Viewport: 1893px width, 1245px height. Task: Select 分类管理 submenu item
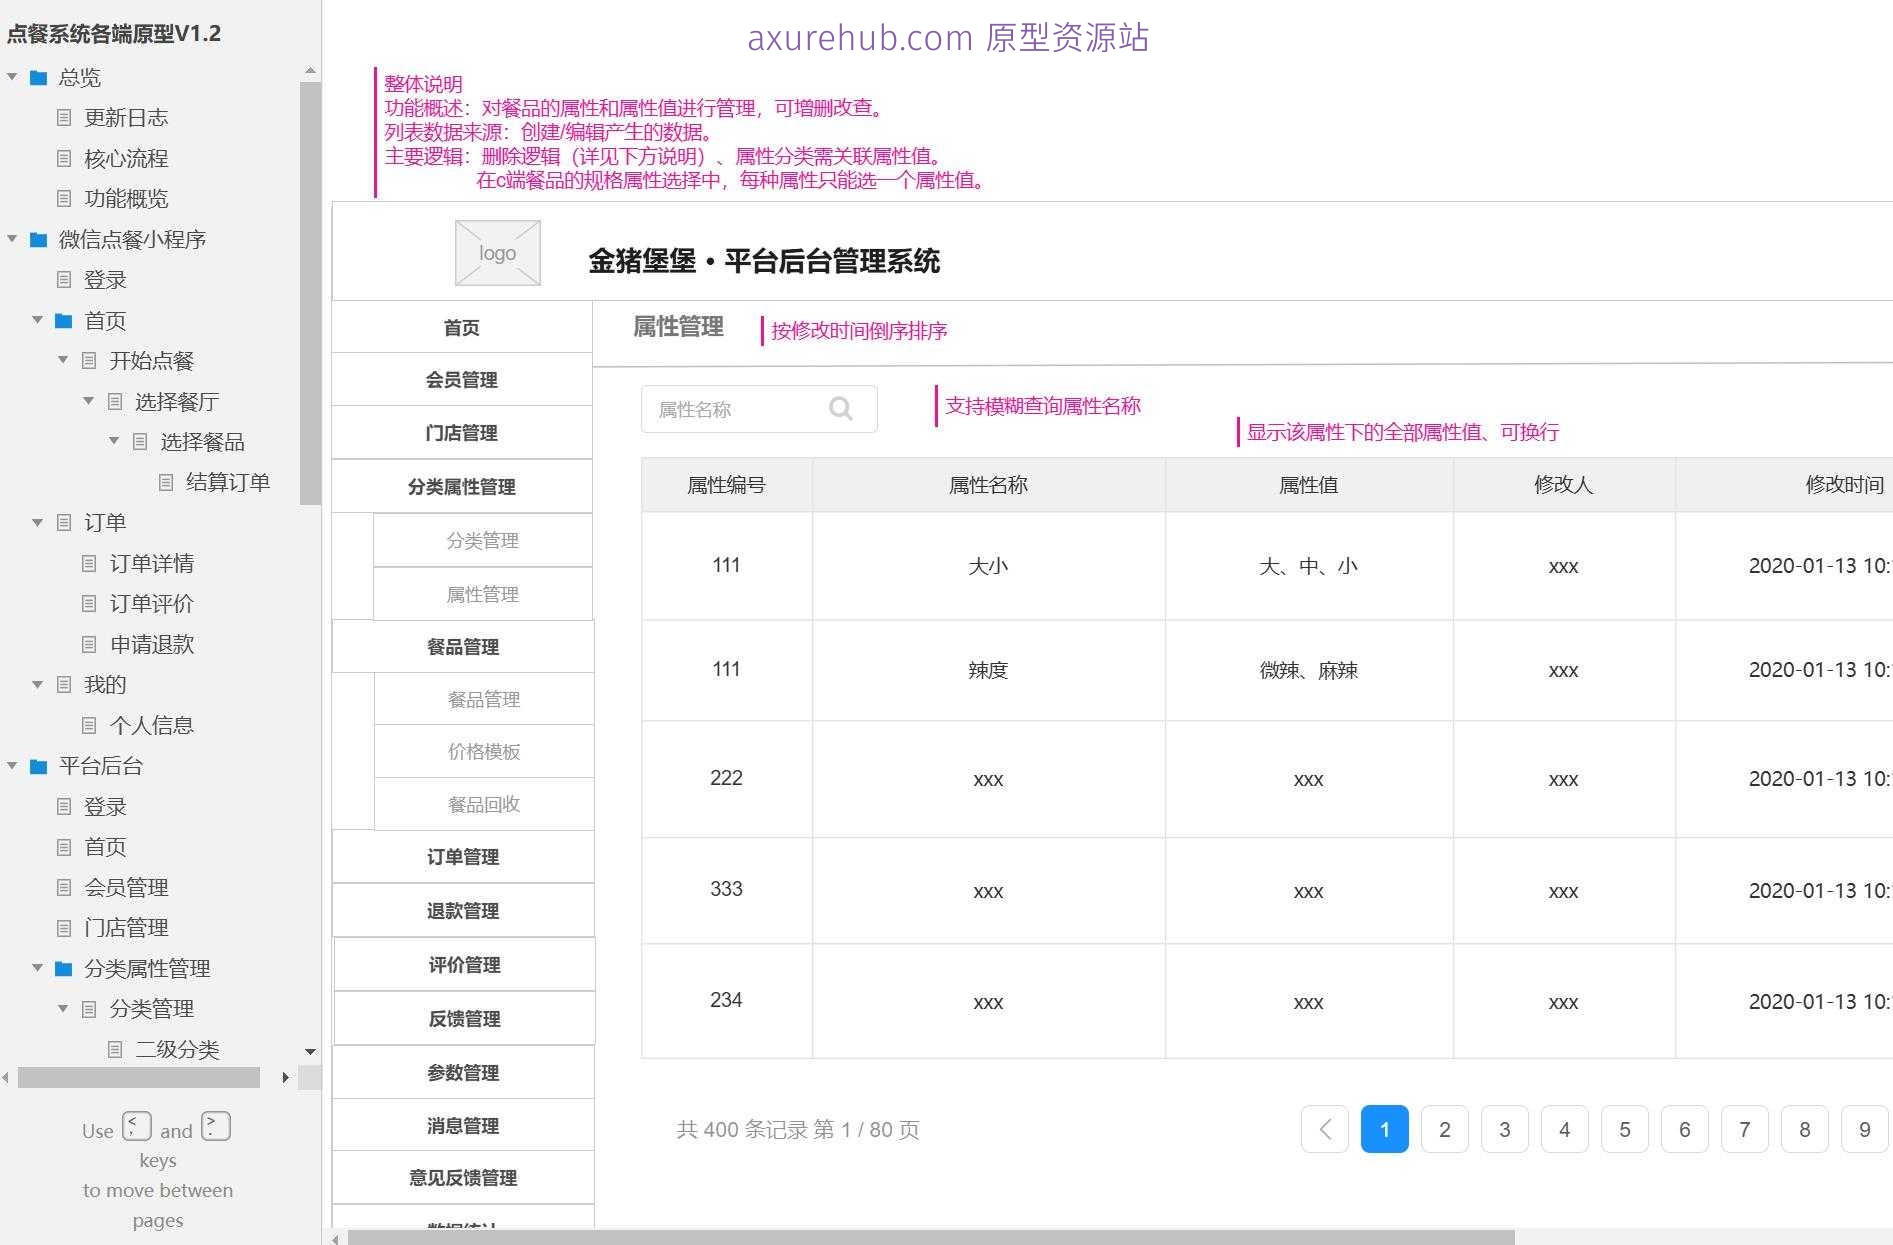click(483, 541)
